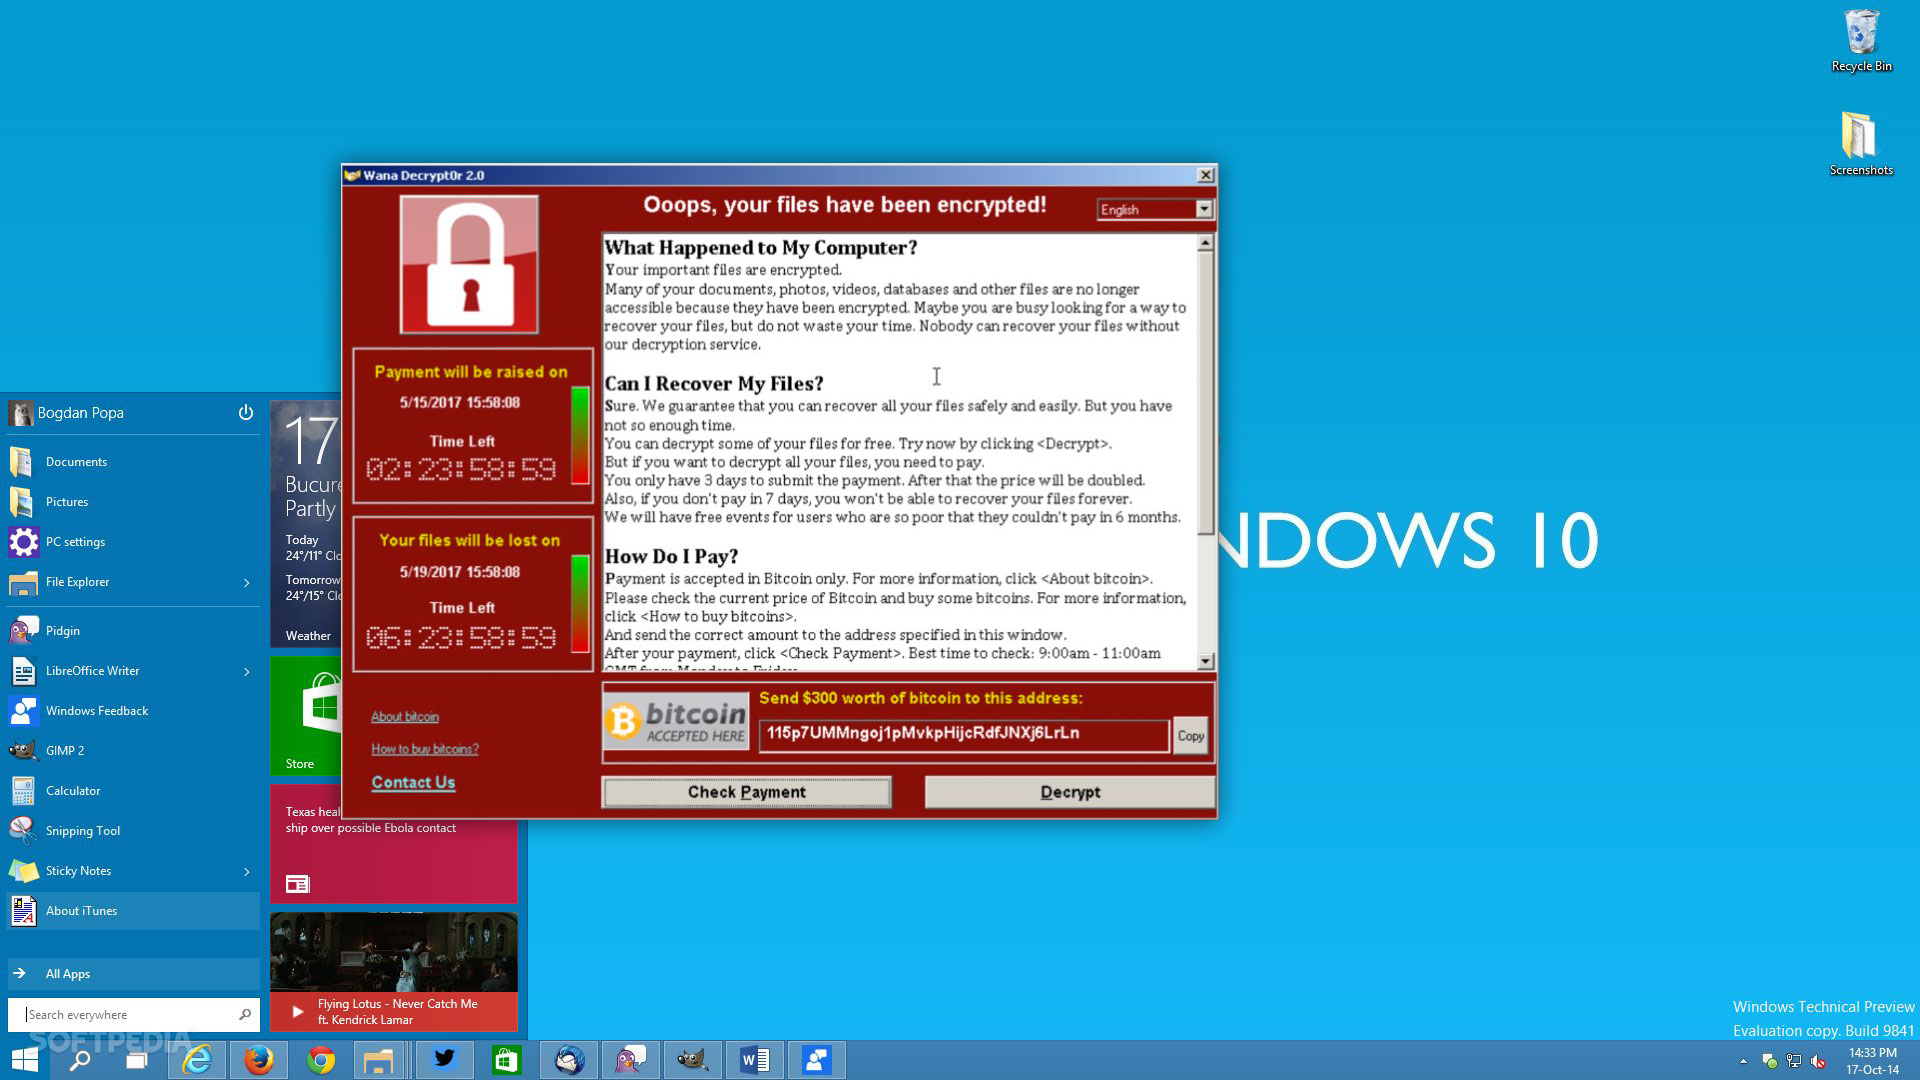The height and width of the screenshot is (1080, 1920).
Task: Open the Weather live tile
Action: [306, 523]
